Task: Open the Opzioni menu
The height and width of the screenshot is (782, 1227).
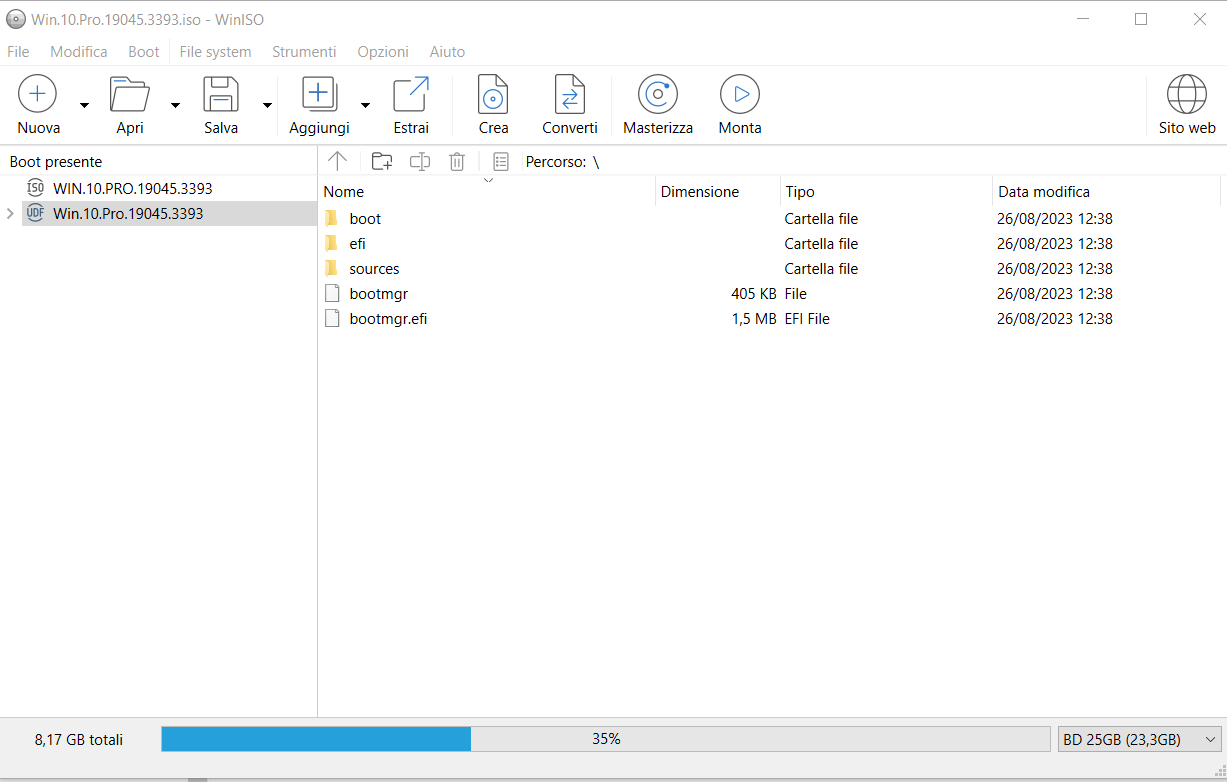Action: 383,52
